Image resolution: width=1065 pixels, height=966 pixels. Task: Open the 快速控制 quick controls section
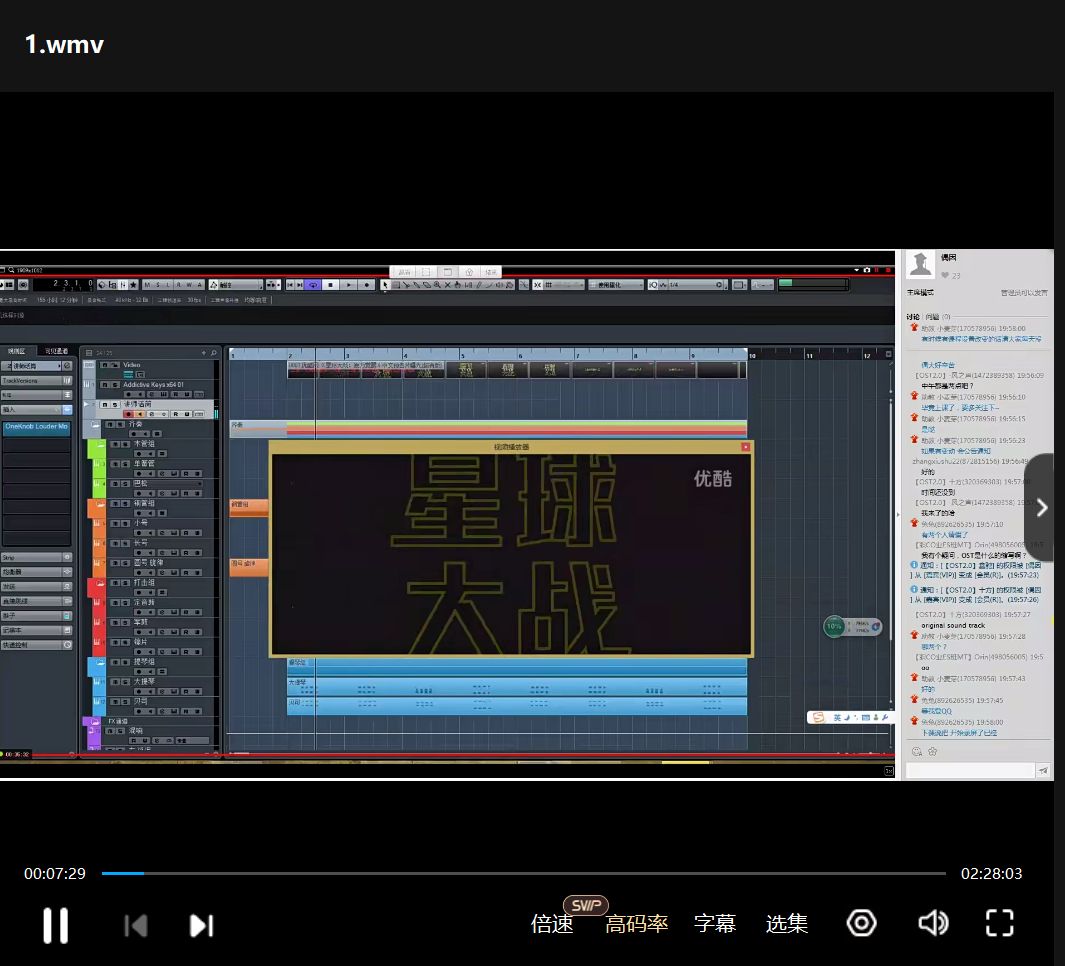click(37, 645)
